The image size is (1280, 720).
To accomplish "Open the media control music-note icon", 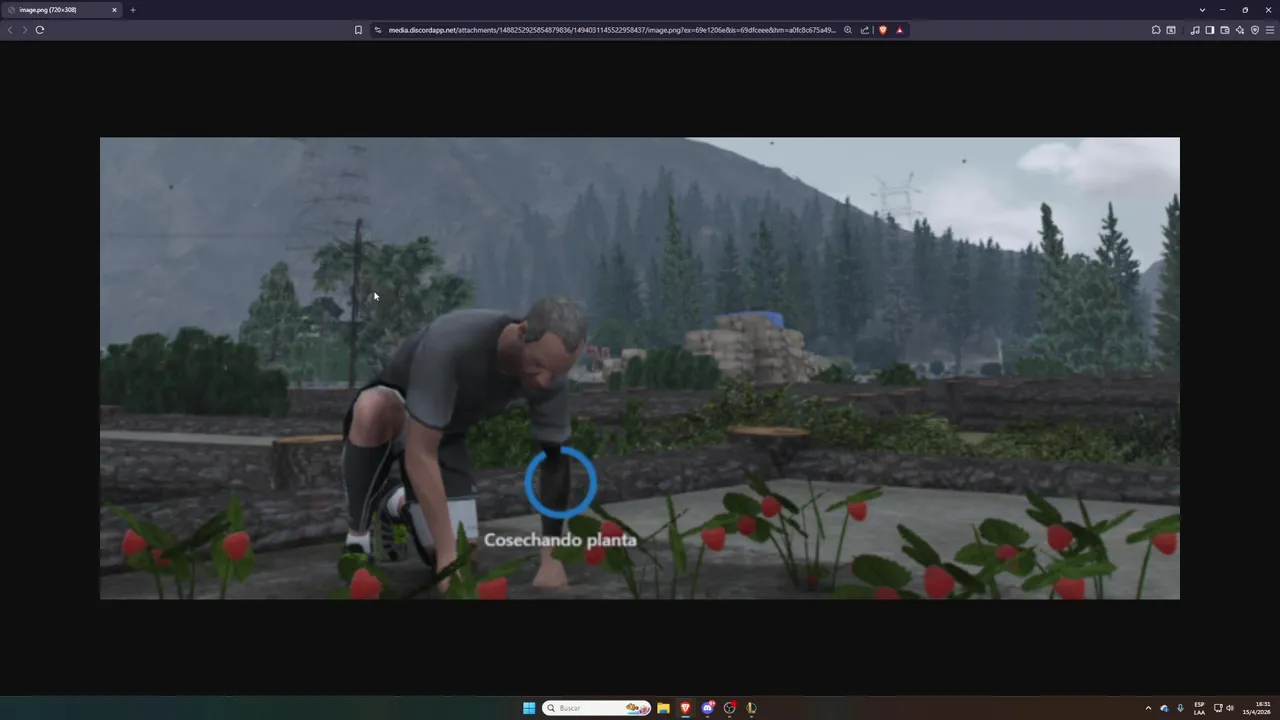I will click(x=1195, y=30).
